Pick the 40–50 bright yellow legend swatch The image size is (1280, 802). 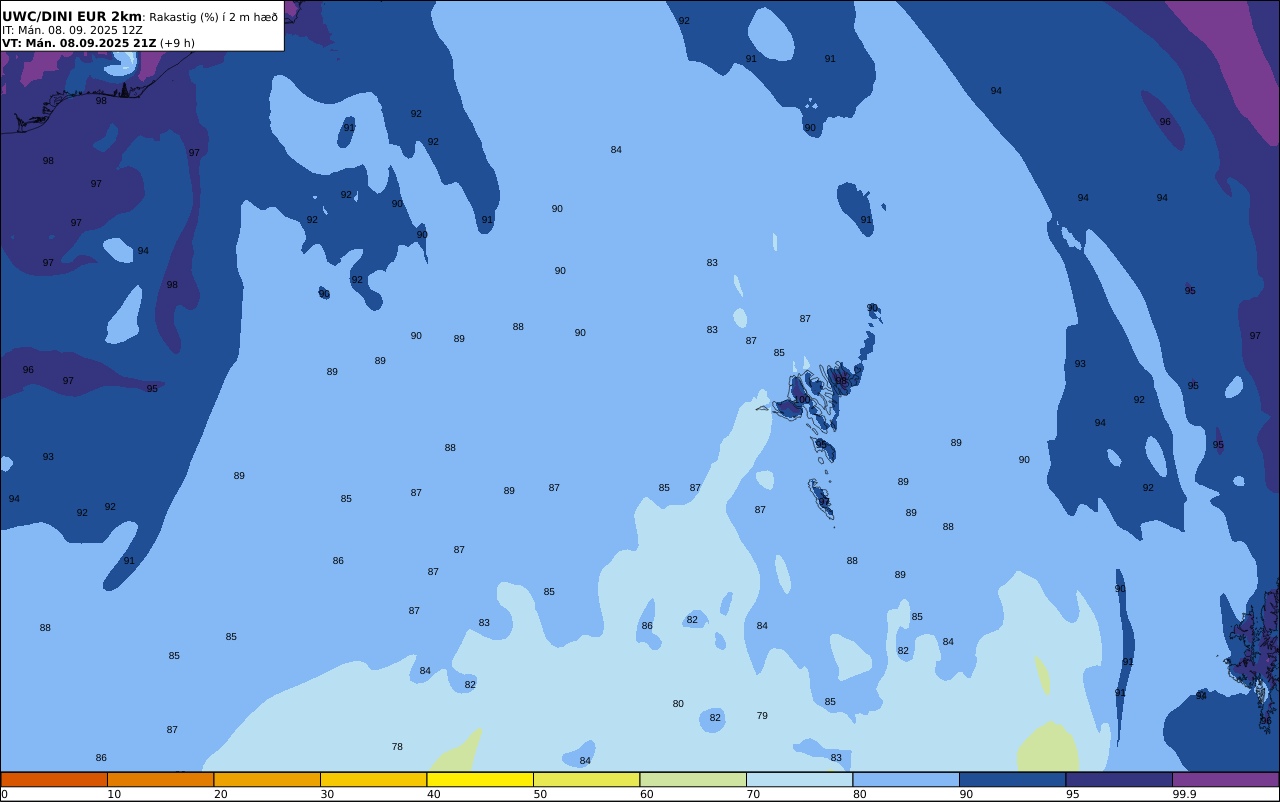(x=480, y=779)
